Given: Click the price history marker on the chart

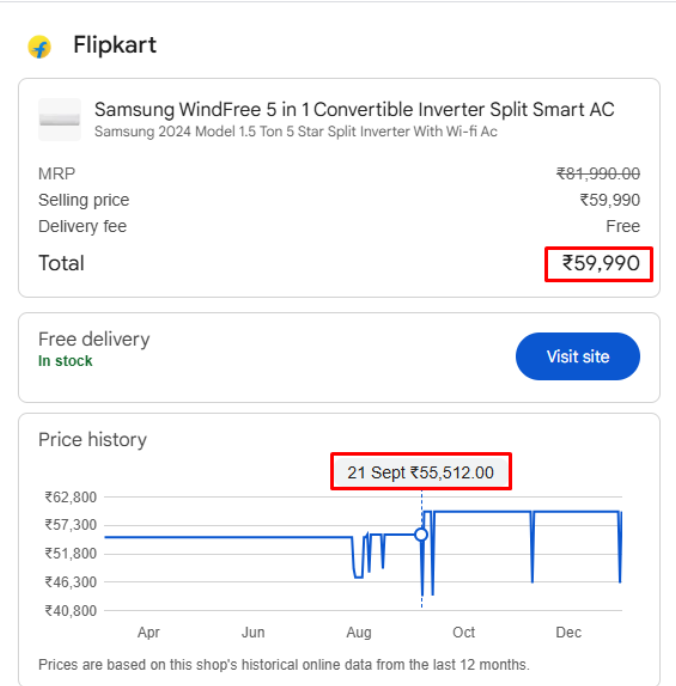Looking at the screenshot, I should 421,535.
